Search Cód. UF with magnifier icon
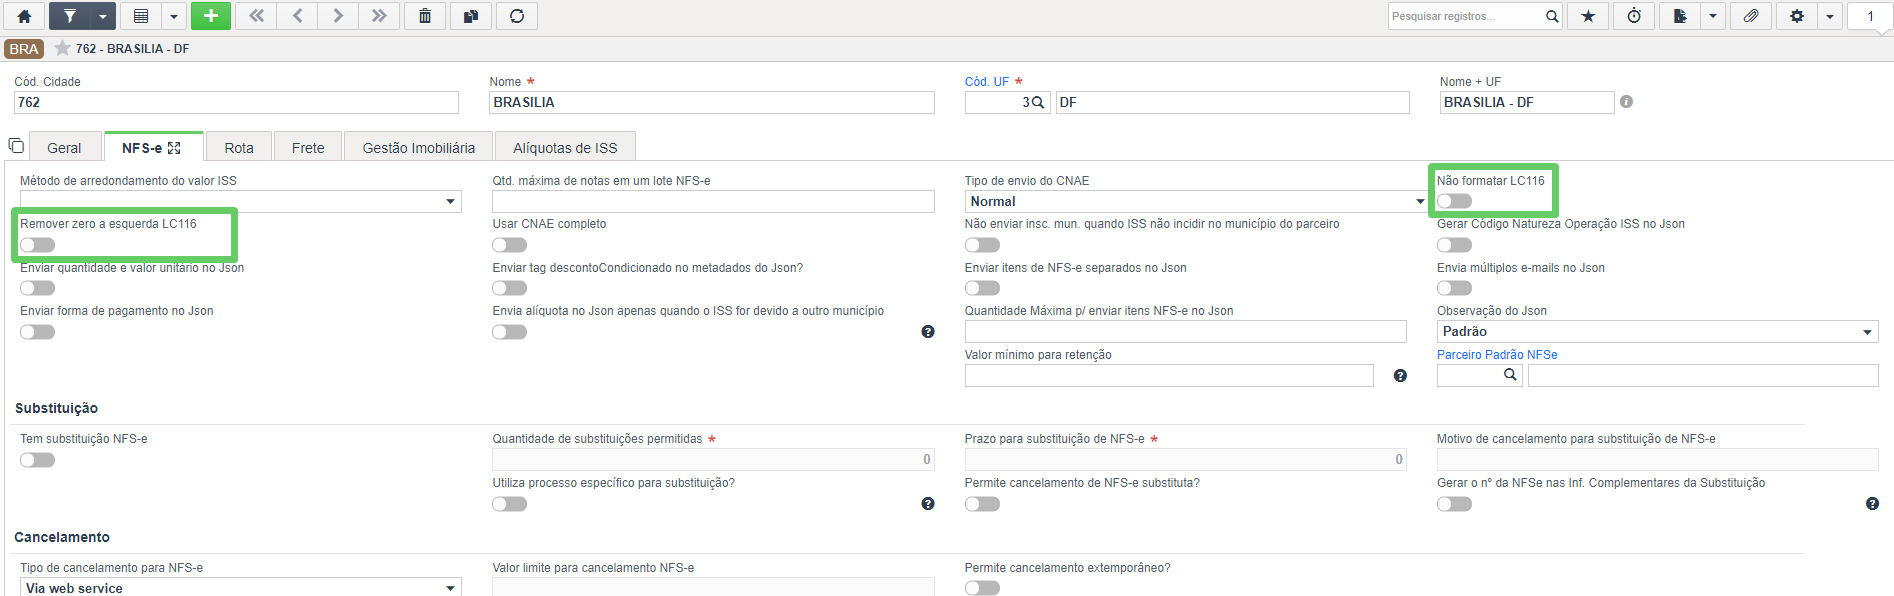1894x596 pixels. coord(1037,102)
